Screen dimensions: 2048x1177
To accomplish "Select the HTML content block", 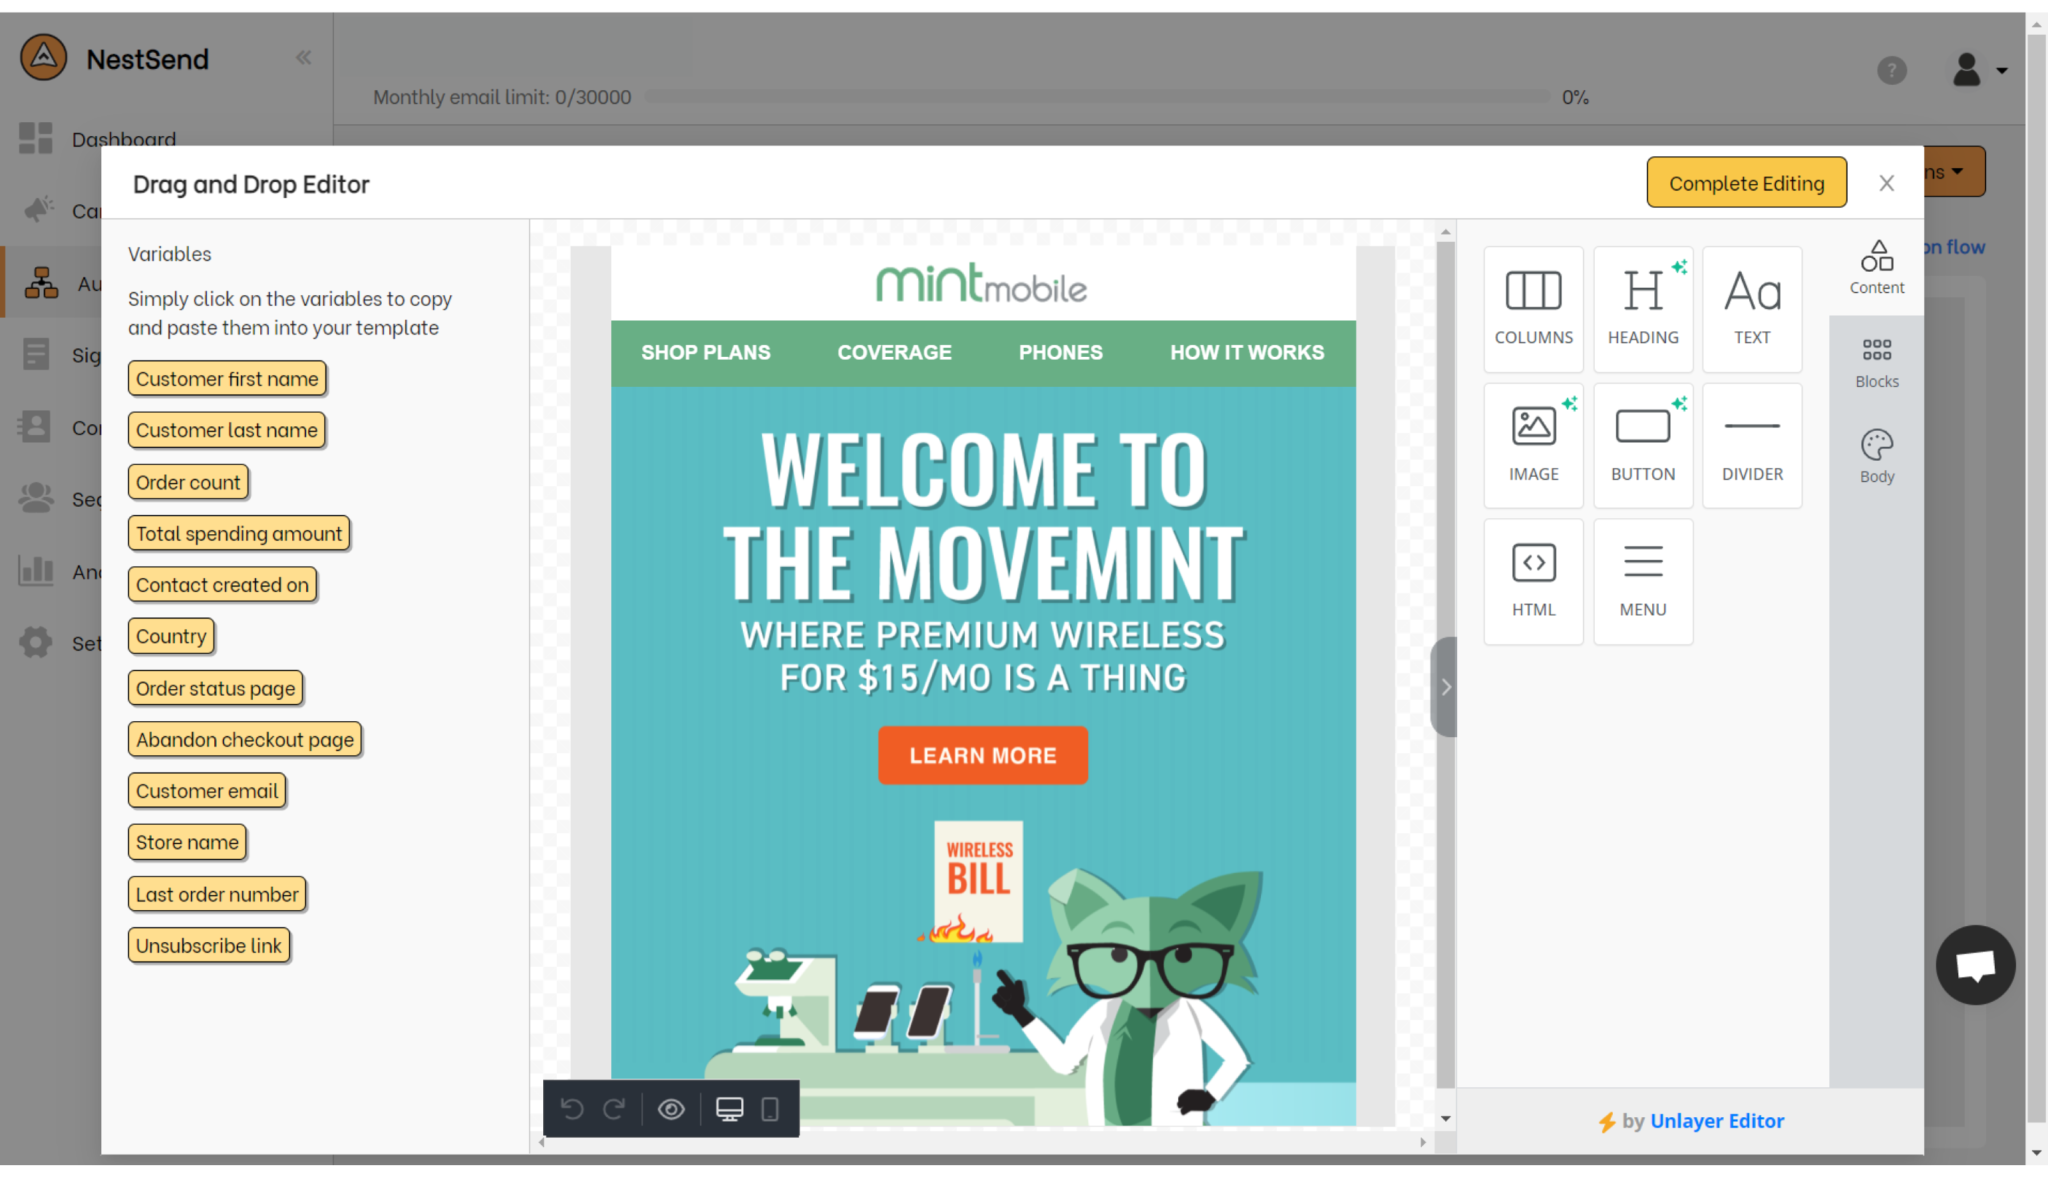I will point(1533,580).
